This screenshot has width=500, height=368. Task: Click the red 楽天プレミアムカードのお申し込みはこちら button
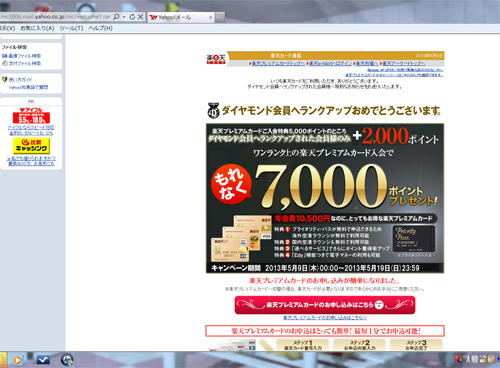[325, 305]
